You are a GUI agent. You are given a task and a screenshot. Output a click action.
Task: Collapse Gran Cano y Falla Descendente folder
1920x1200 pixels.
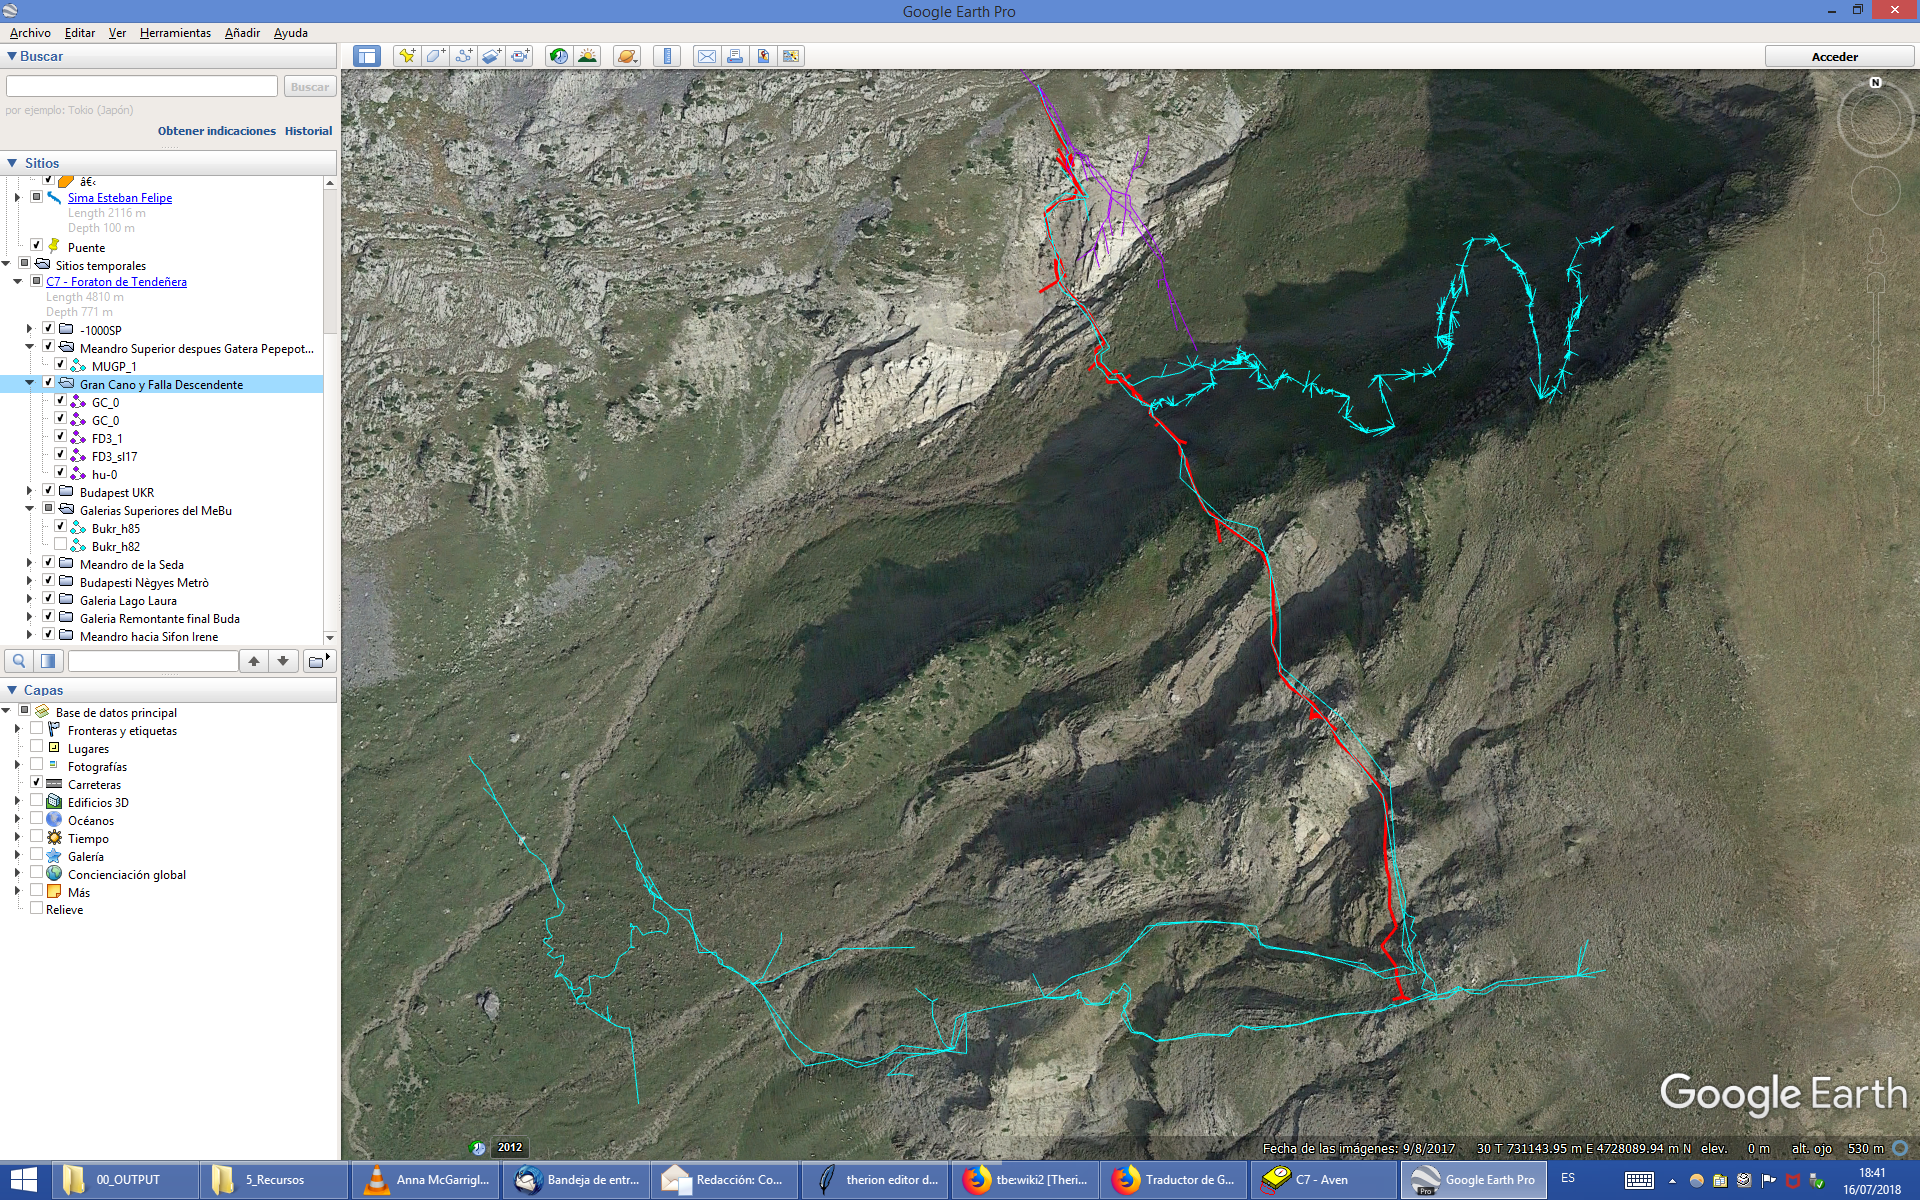pos(29,383)
